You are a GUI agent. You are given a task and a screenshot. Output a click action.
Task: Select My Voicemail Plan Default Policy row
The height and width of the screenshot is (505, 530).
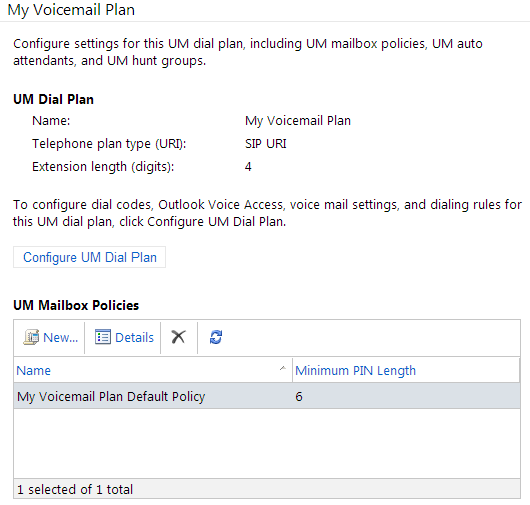267,396
